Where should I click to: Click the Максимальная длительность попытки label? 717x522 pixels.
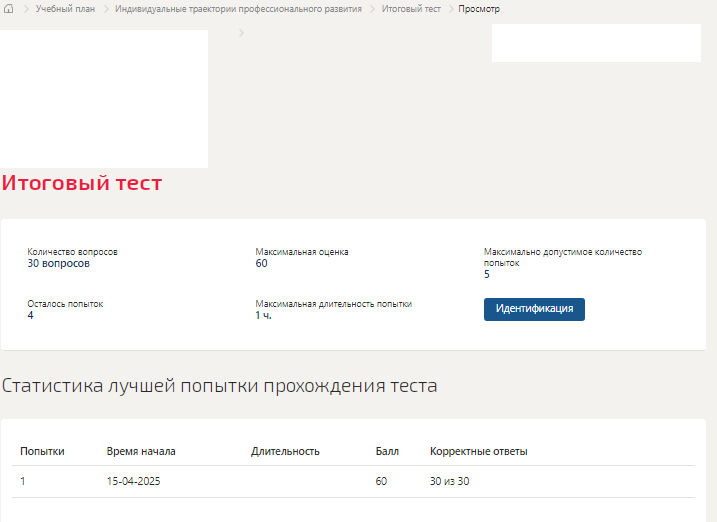point(333,304)
